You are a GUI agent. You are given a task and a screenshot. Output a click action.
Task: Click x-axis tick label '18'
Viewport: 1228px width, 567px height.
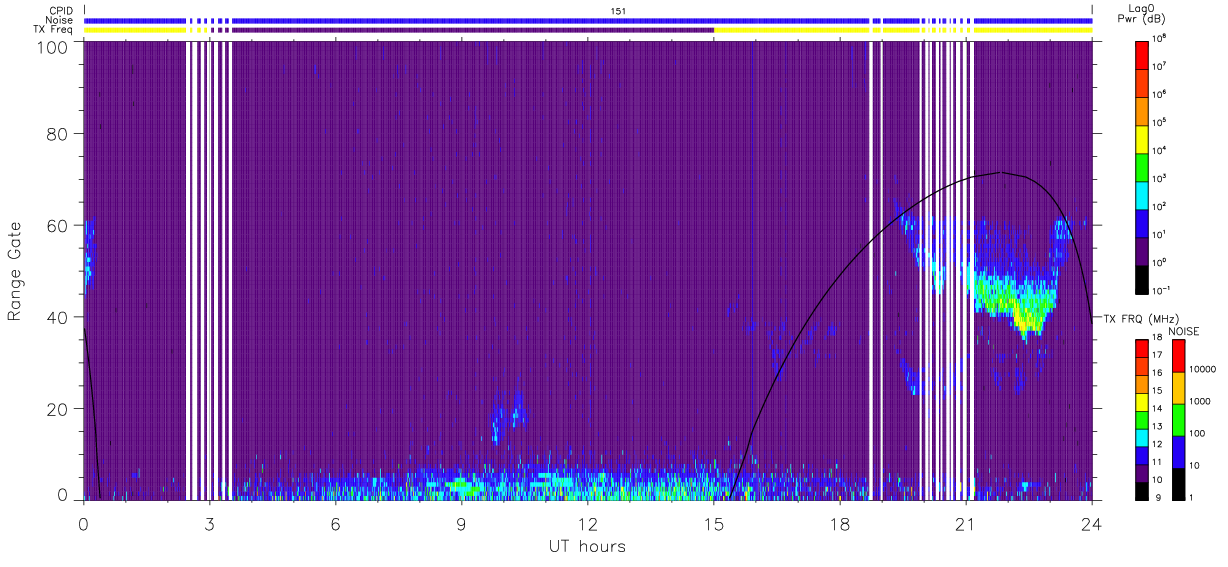839,524
